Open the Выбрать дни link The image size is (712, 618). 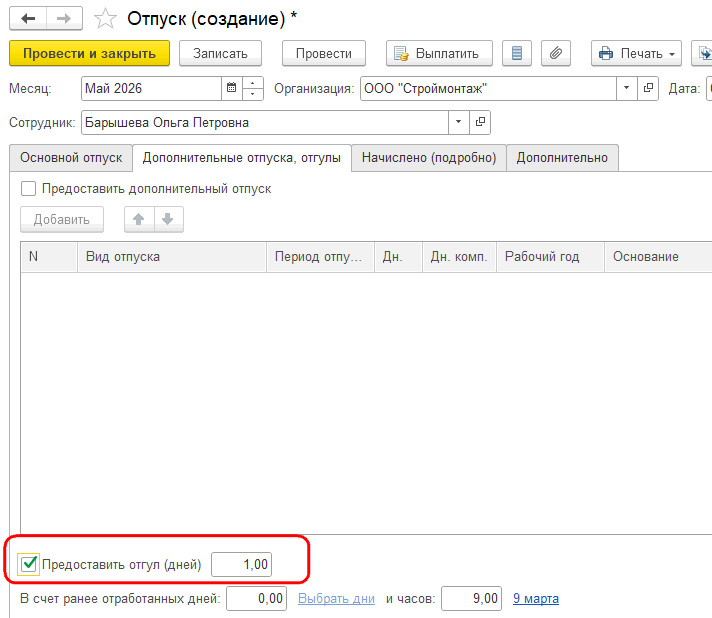click(336, 599)
